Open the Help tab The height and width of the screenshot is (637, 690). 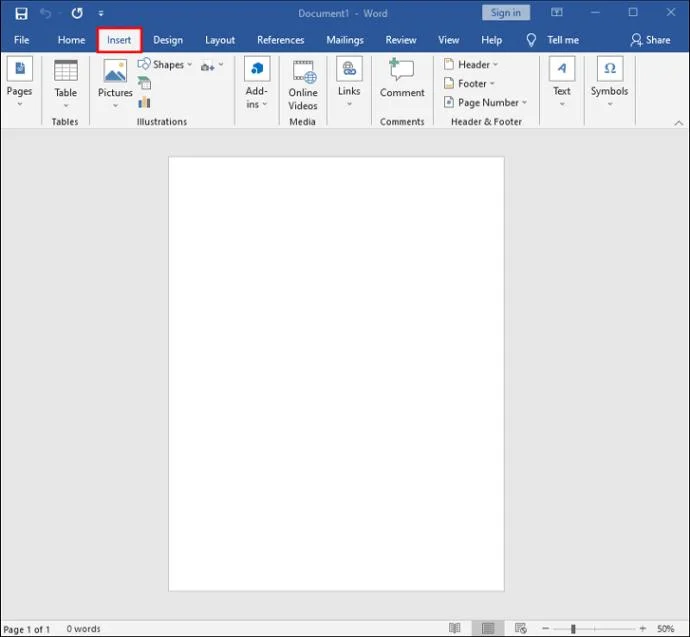point(491,40)
